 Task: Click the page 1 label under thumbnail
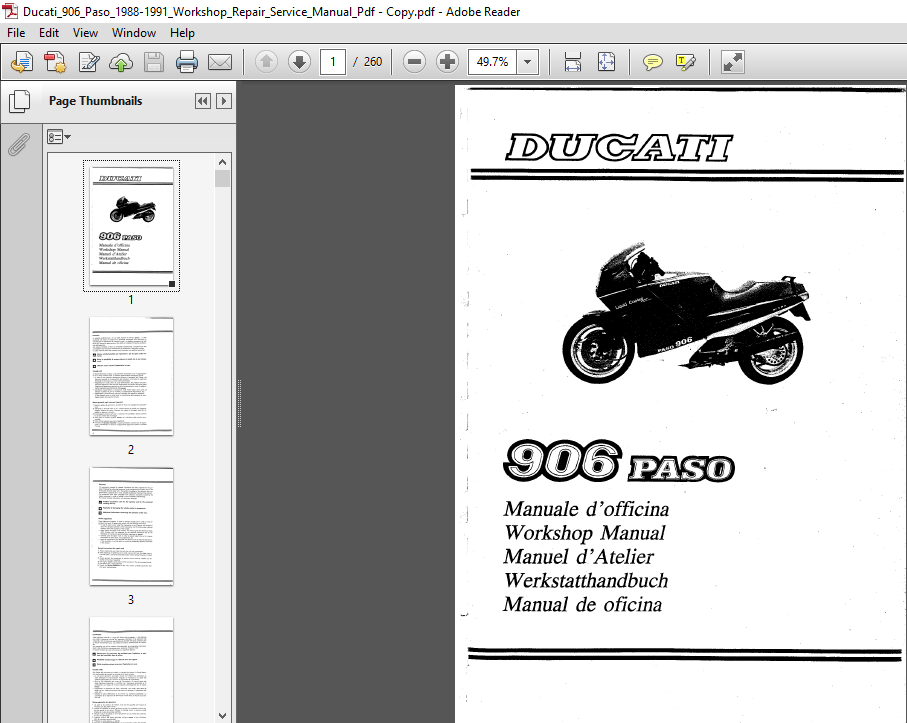131,300
